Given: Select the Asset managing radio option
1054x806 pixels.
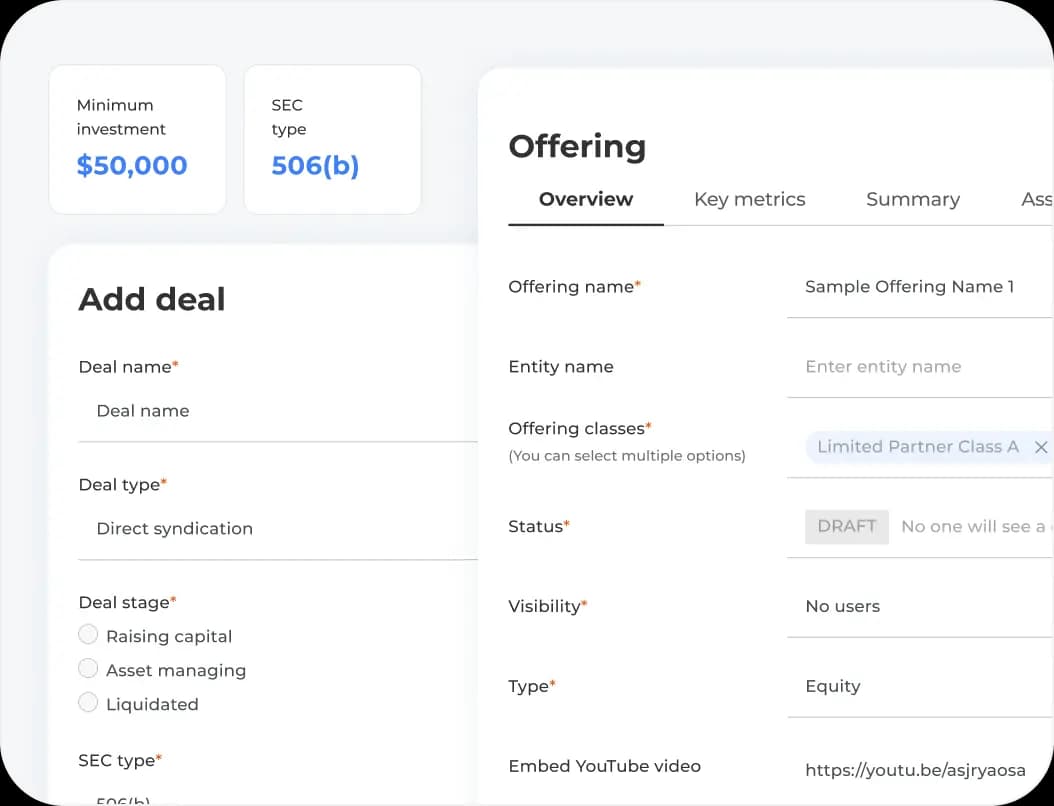Looking at the screenshot, I should pos(88,669).
